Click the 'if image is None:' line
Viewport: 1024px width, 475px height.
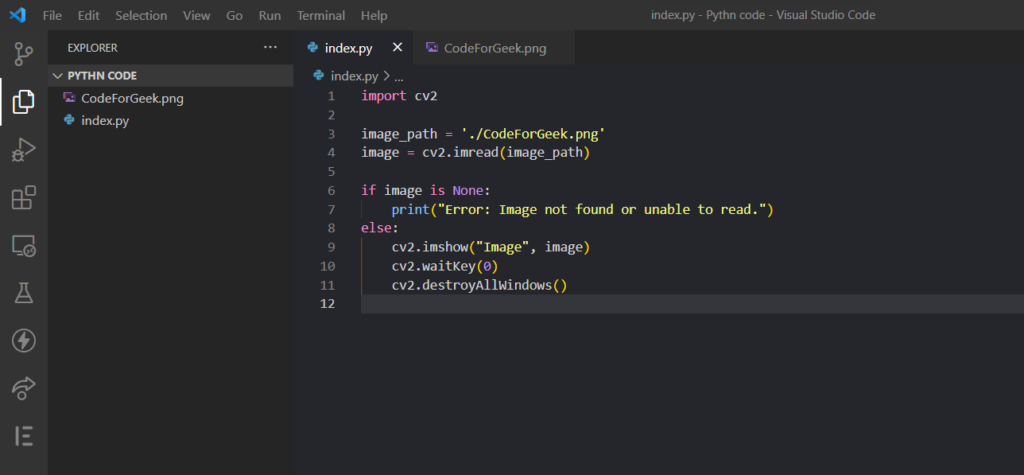pos(425,191)
